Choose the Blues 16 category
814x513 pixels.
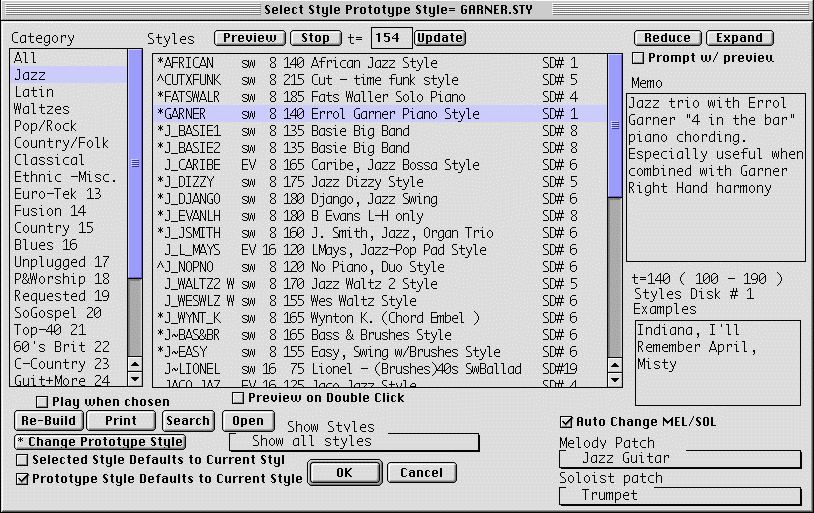tap(45, 245)
